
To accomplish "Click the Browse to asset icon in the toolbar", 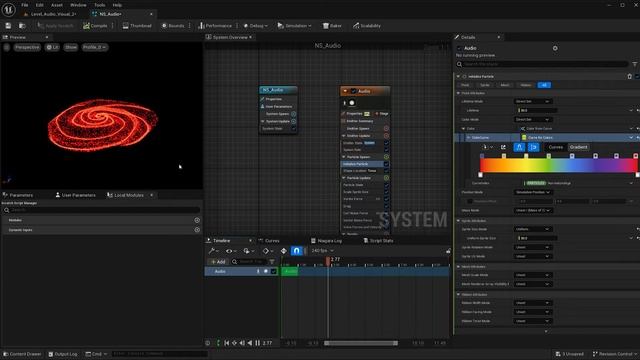I will click(22, 26).
